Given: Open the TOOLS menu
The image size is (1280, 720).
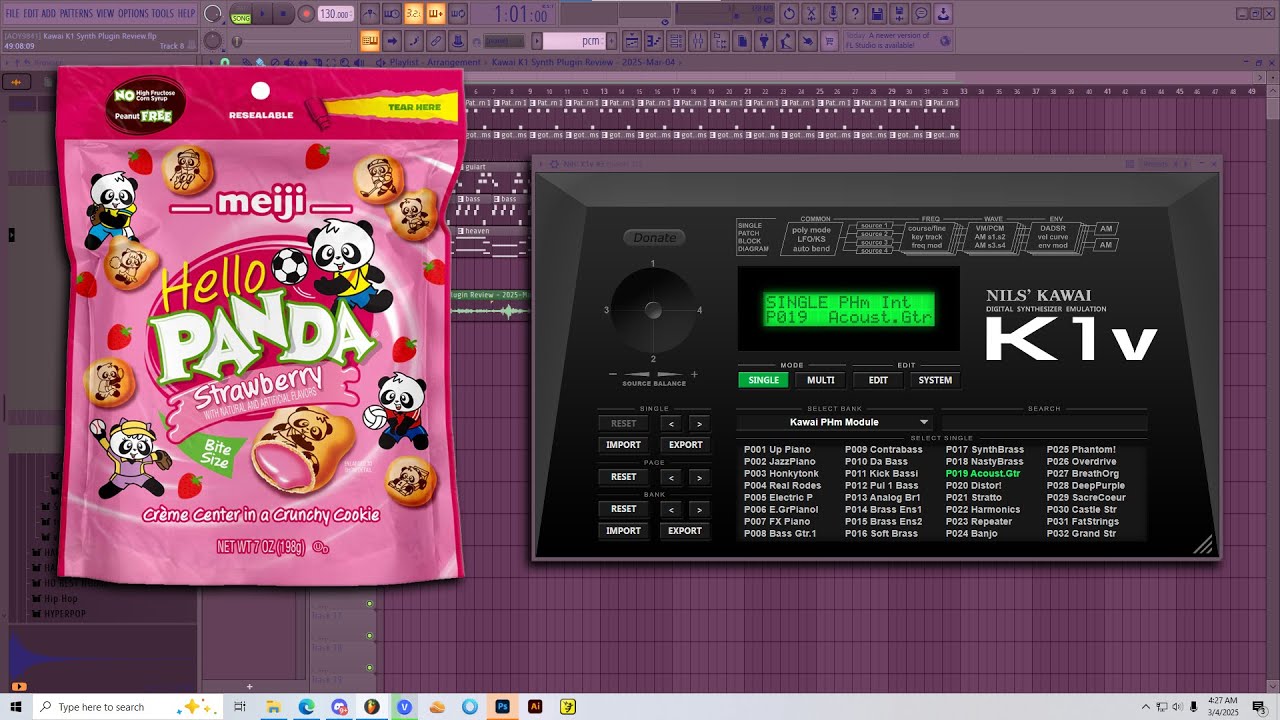Looking at the screenshot, I should [x=162, y=13].
